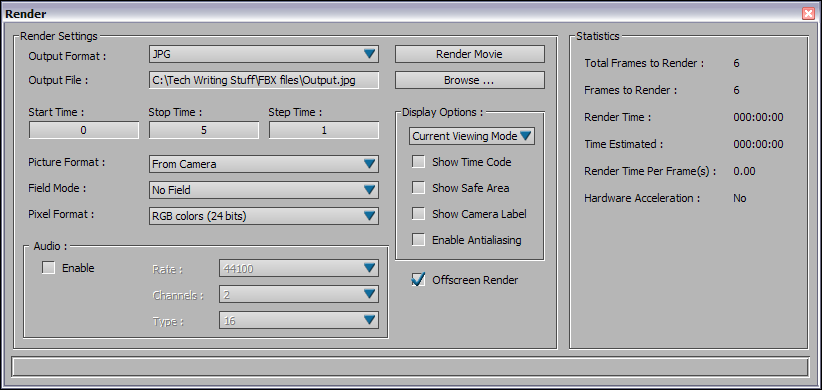Select the Stop Time value field

tap(204, 131)
